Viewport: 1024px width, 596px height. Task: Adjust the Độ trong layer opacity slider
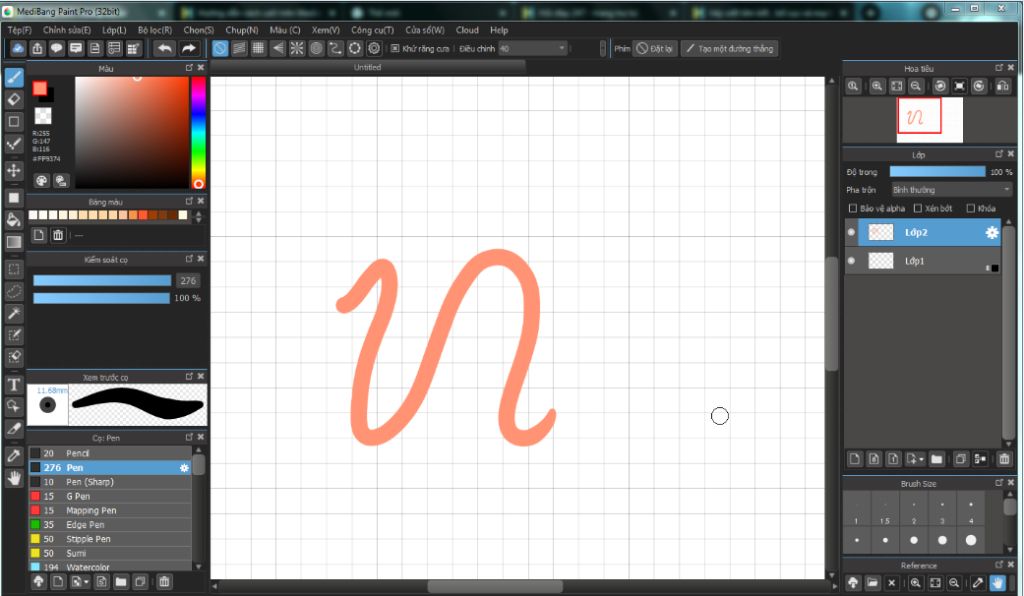(937, 172)
